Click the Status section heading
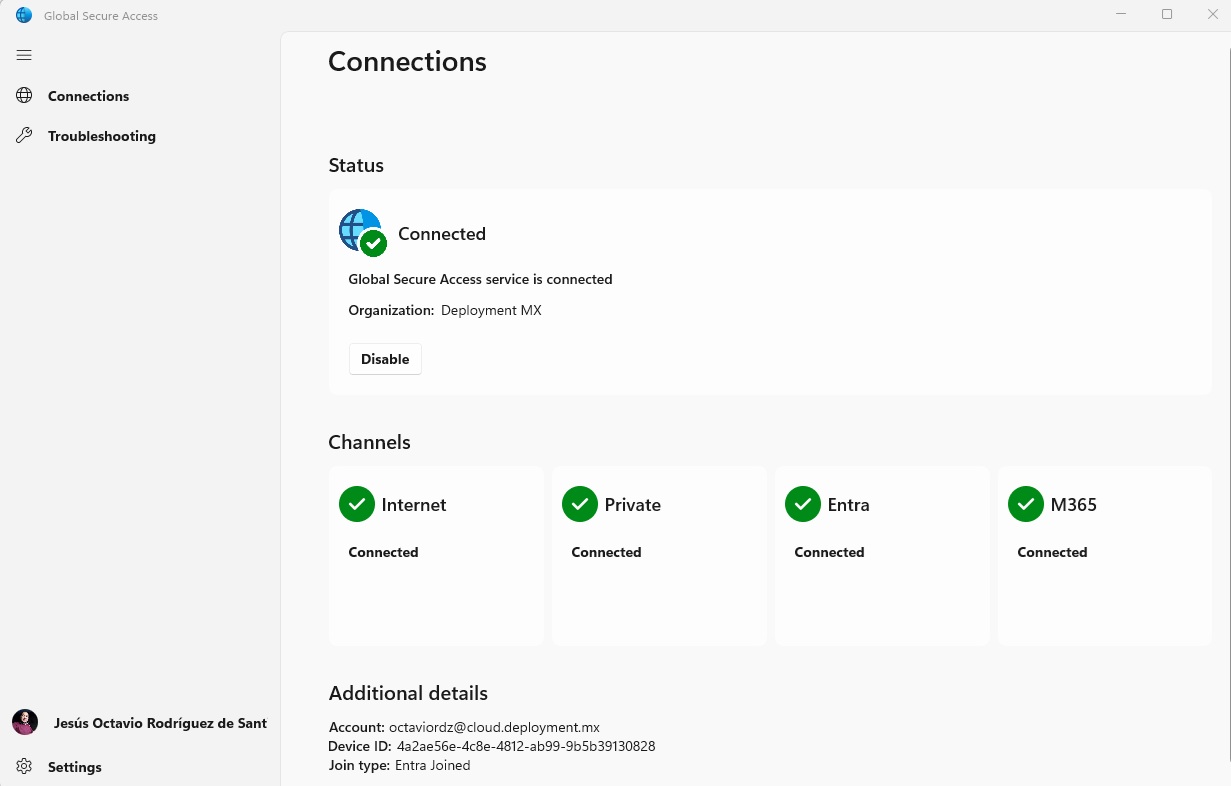Screen dimensions: 1231x786 356,165
